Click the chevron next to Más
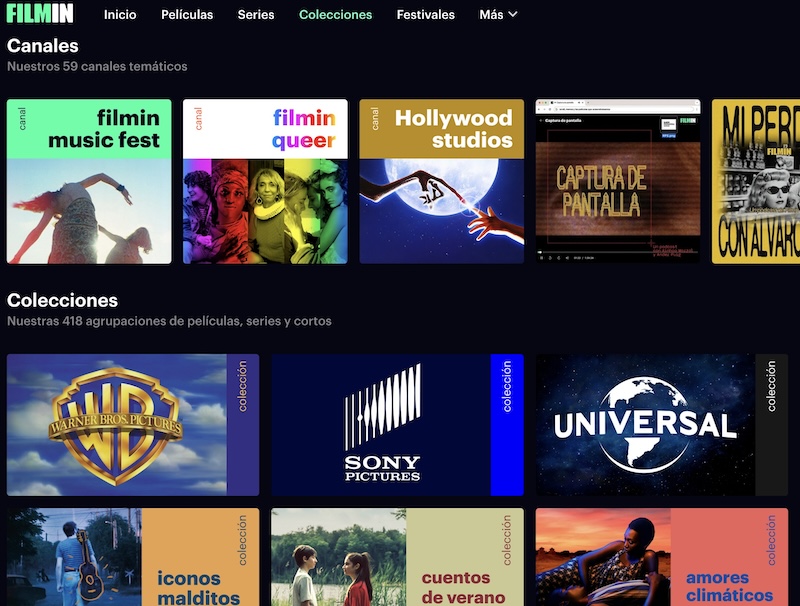Image resolution: width=800 pixels, height=606 pixels. pyautogui.click(x=513, y=15)
